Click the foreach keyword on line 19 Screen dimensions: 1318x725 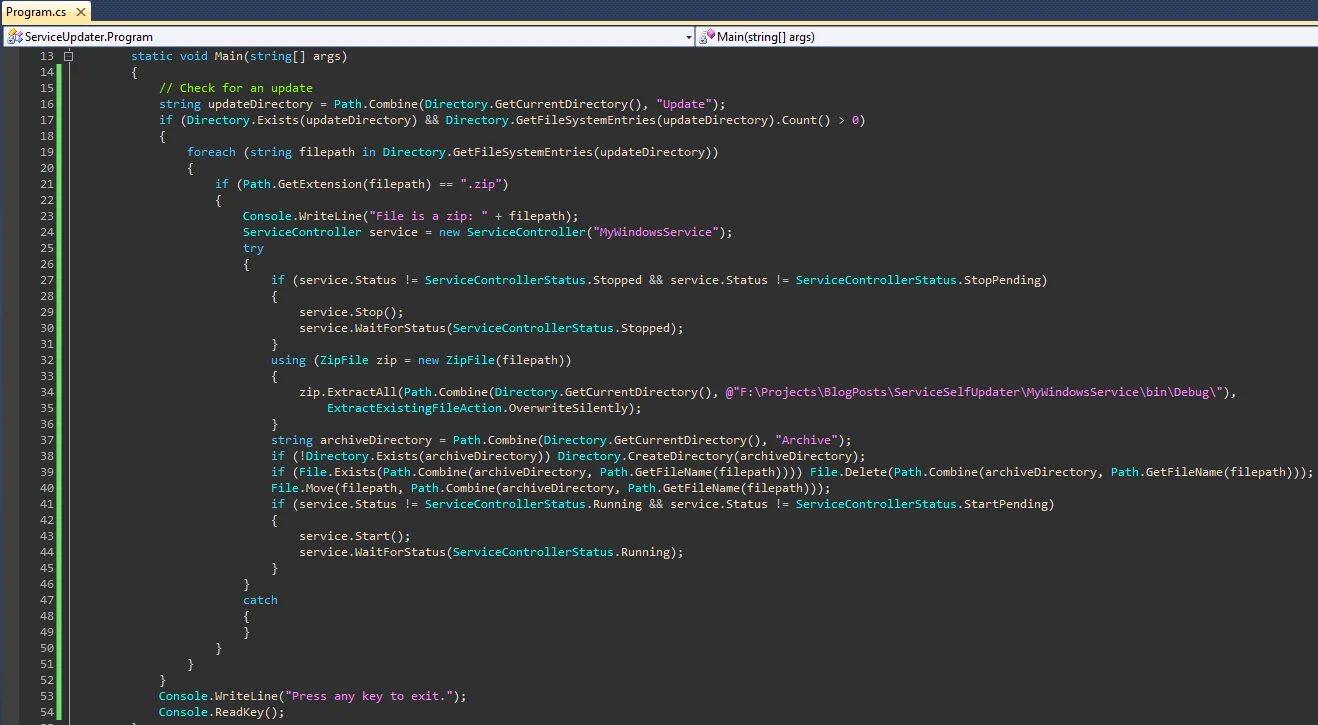(x=211, y=152)
